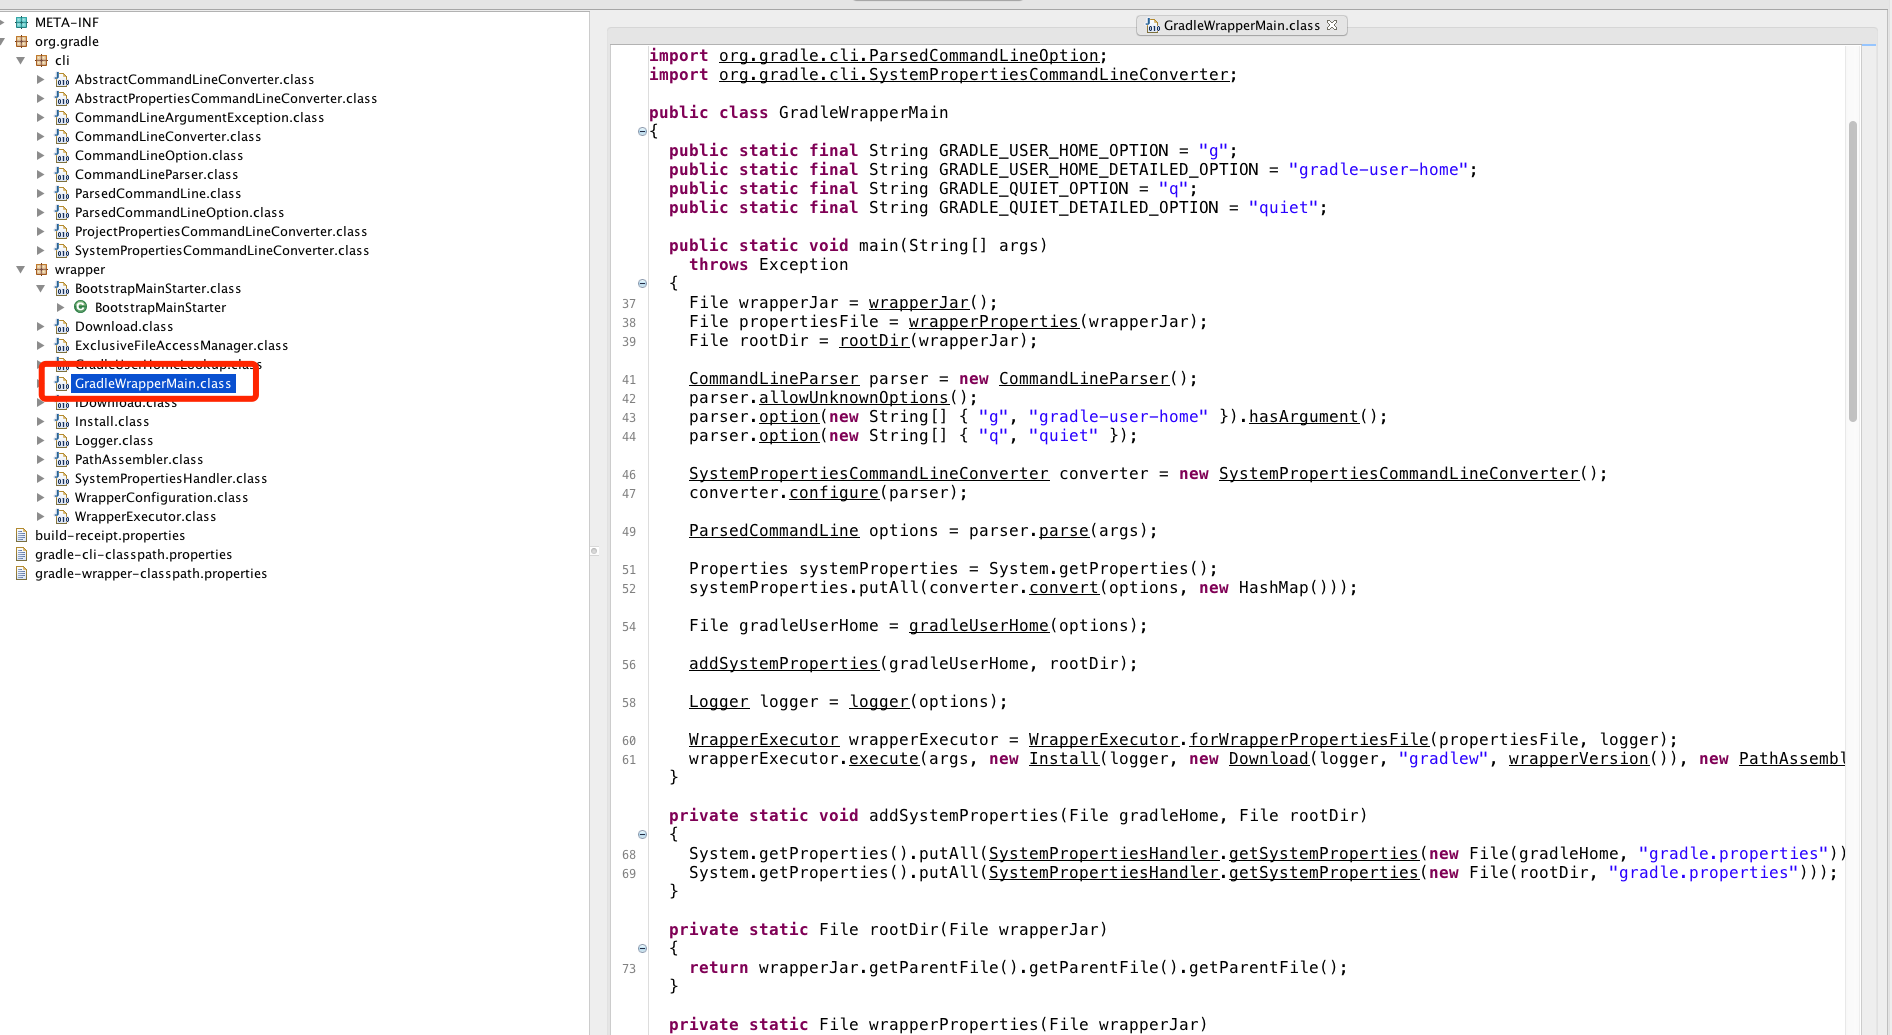1892x1035 pixels.
Task: Expand the Download.class node
Action: click(41, 326)
